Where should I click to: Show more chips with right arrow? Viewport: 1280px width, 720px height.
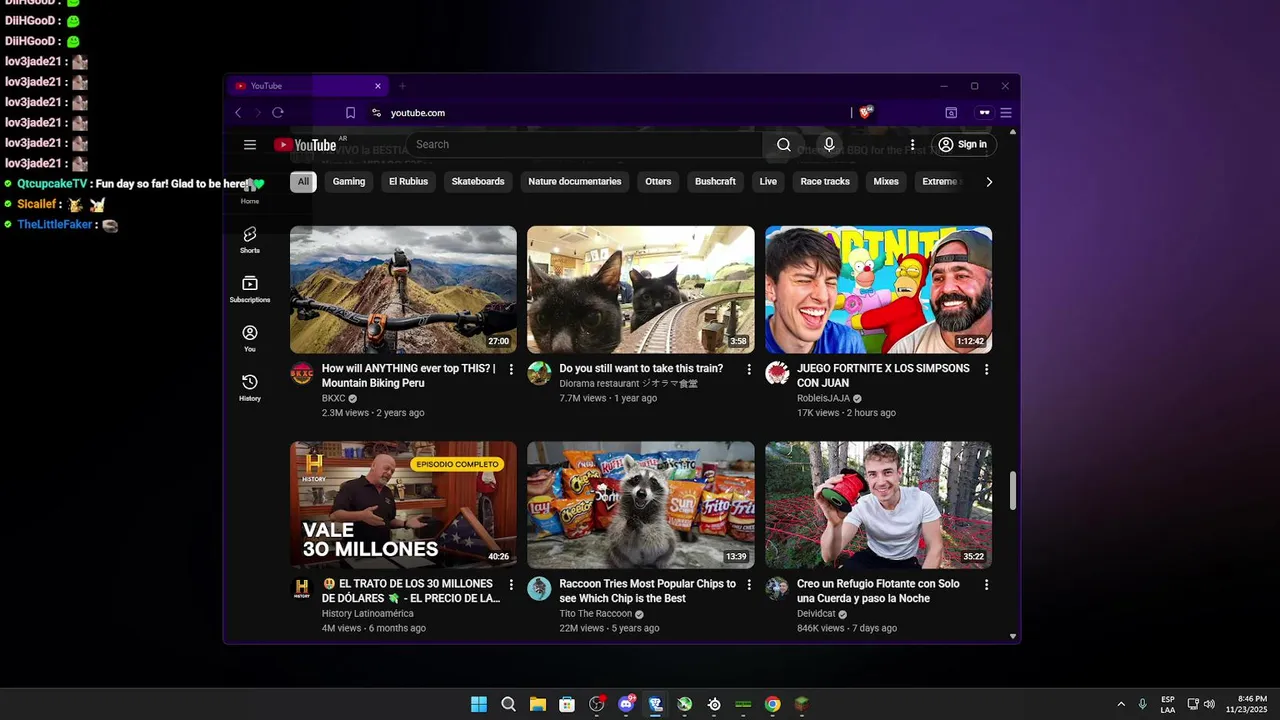coord(989,182)
